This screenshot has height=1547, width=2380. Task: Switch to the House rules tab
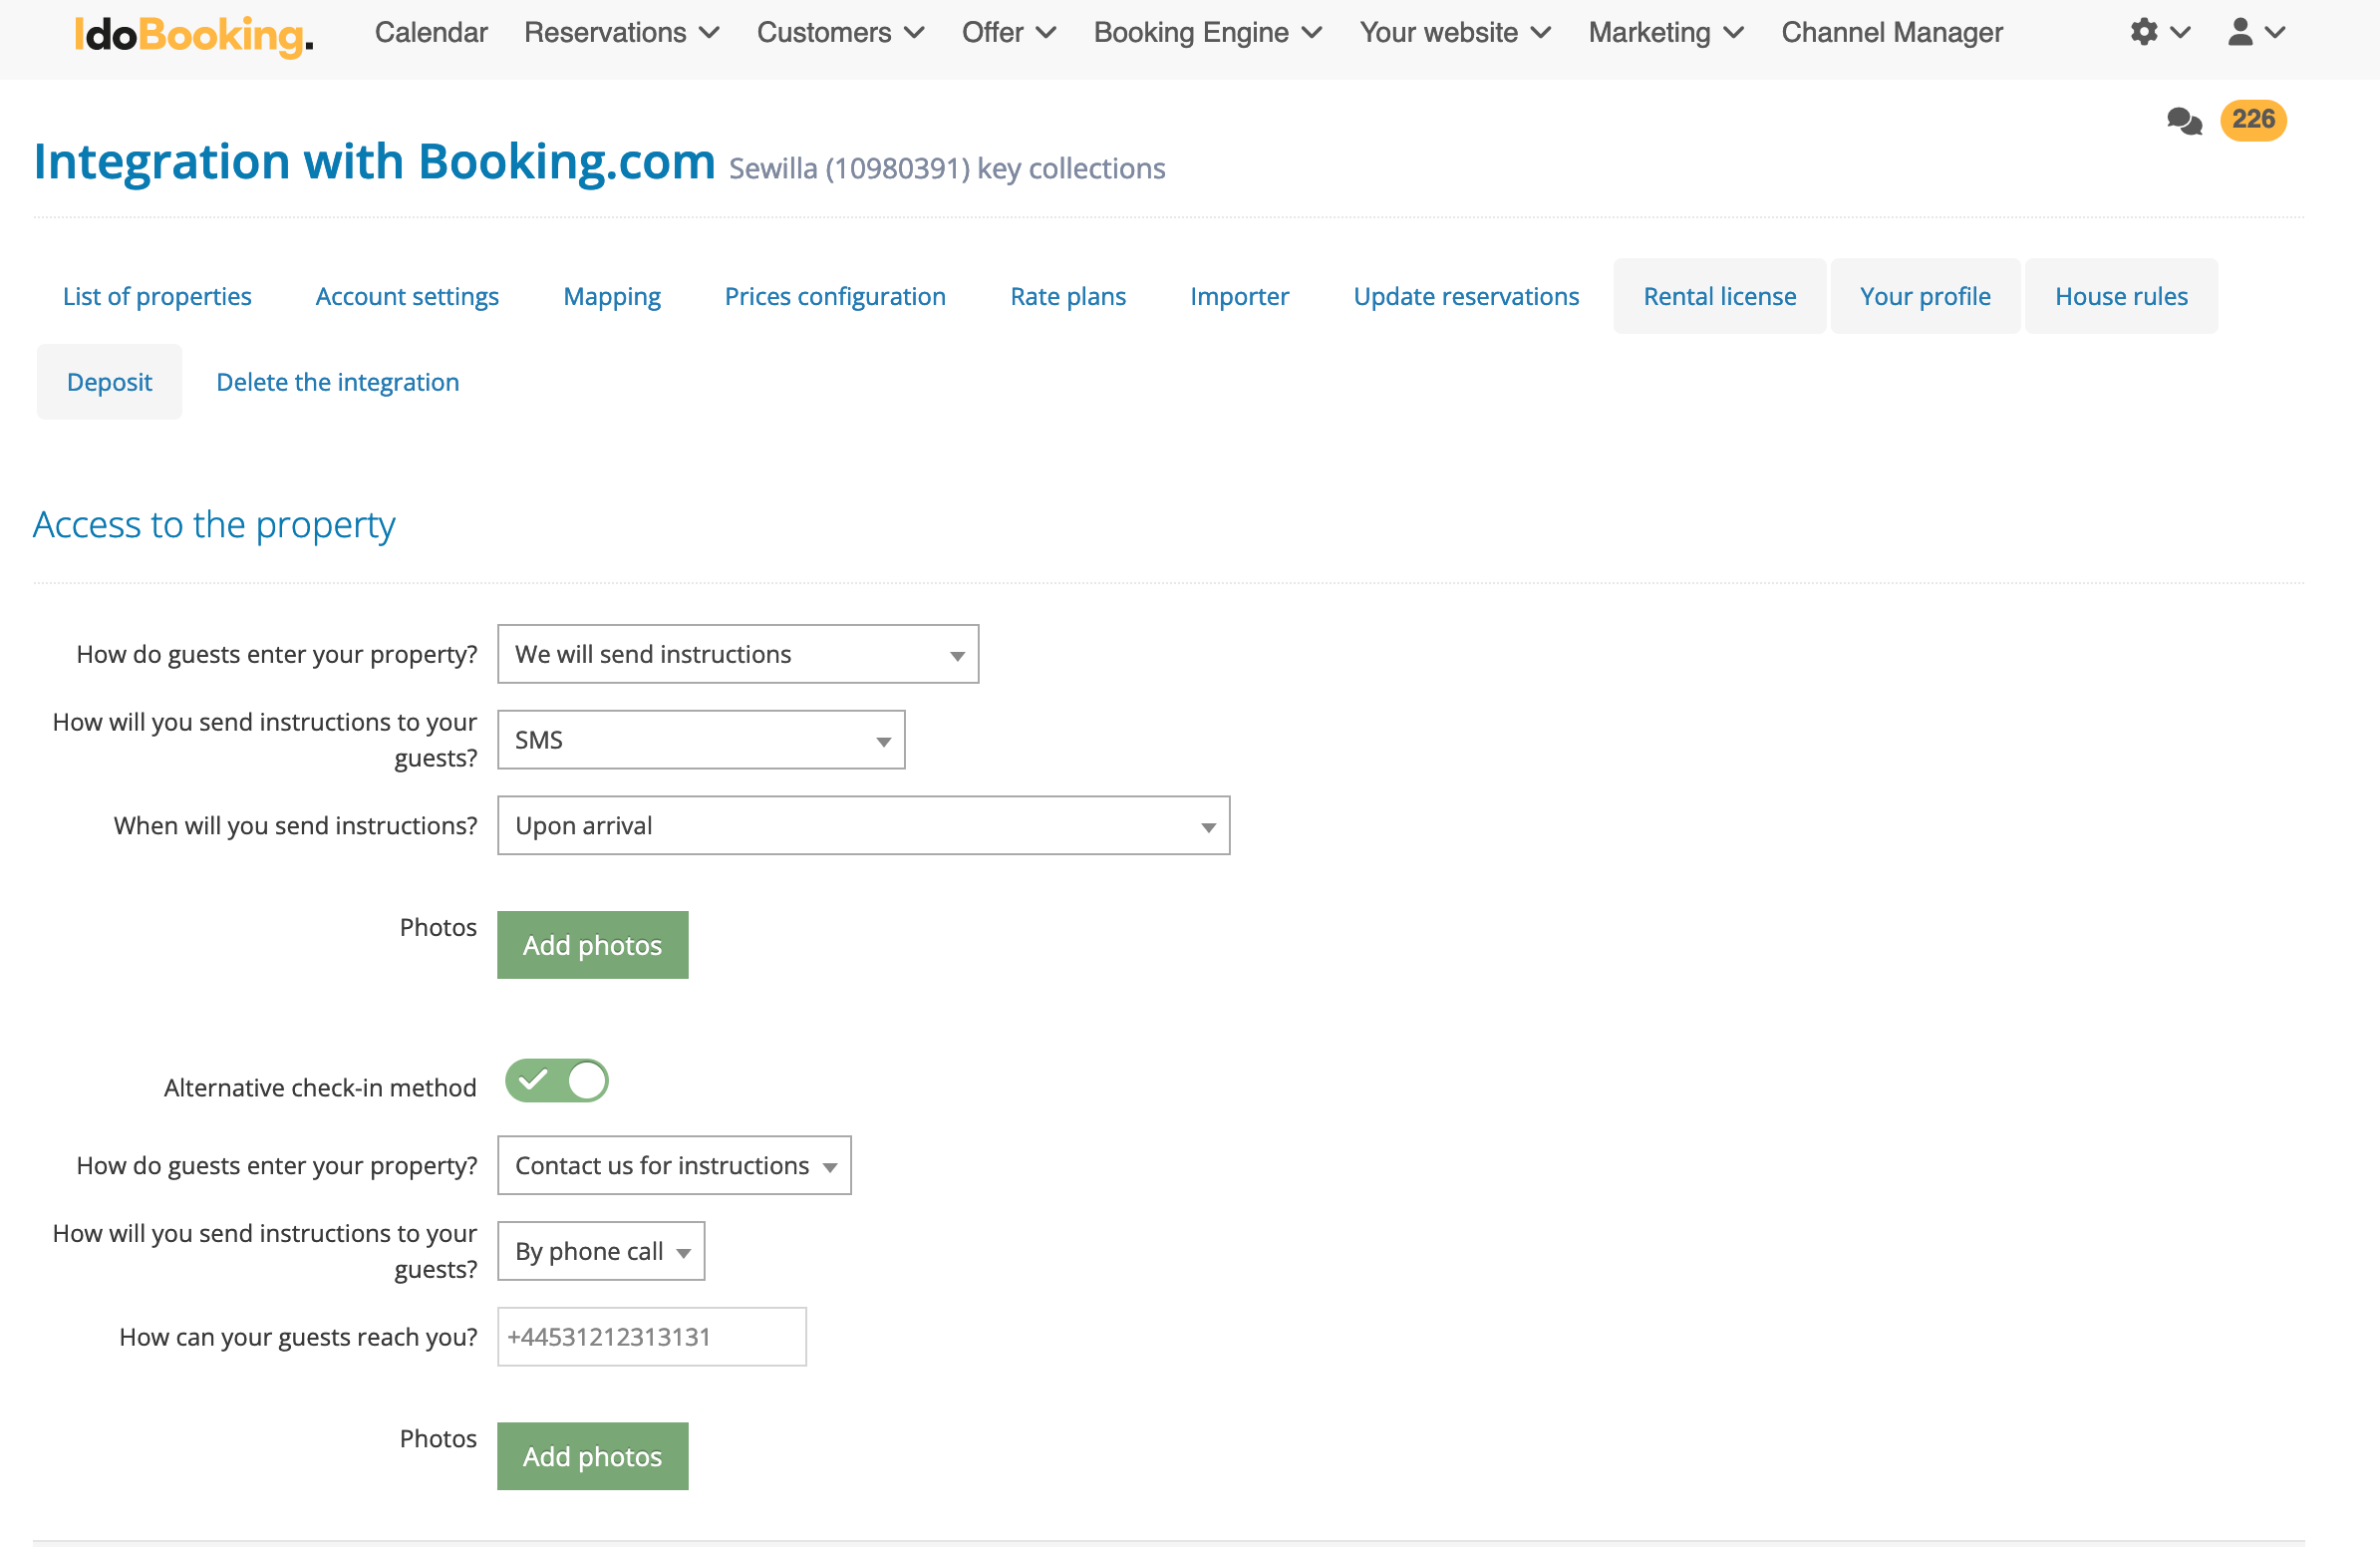pyautogui.click(x=2120, y=297)
